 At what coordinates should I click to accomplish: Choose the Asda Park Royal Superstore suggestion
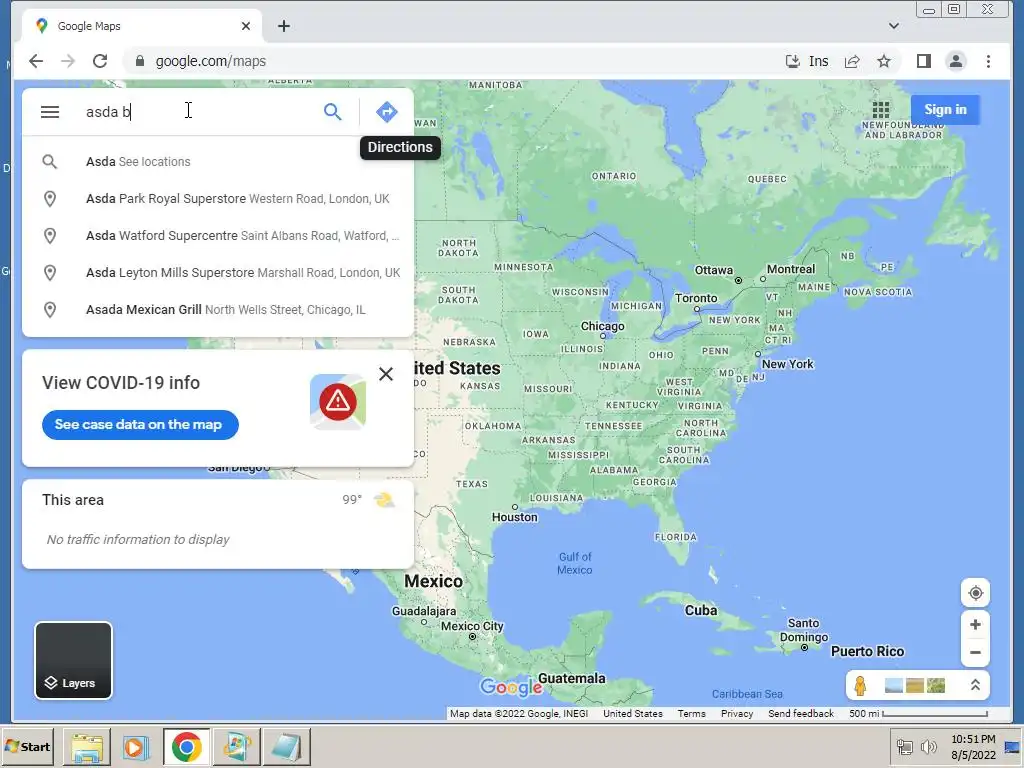(x=218, y=199)
